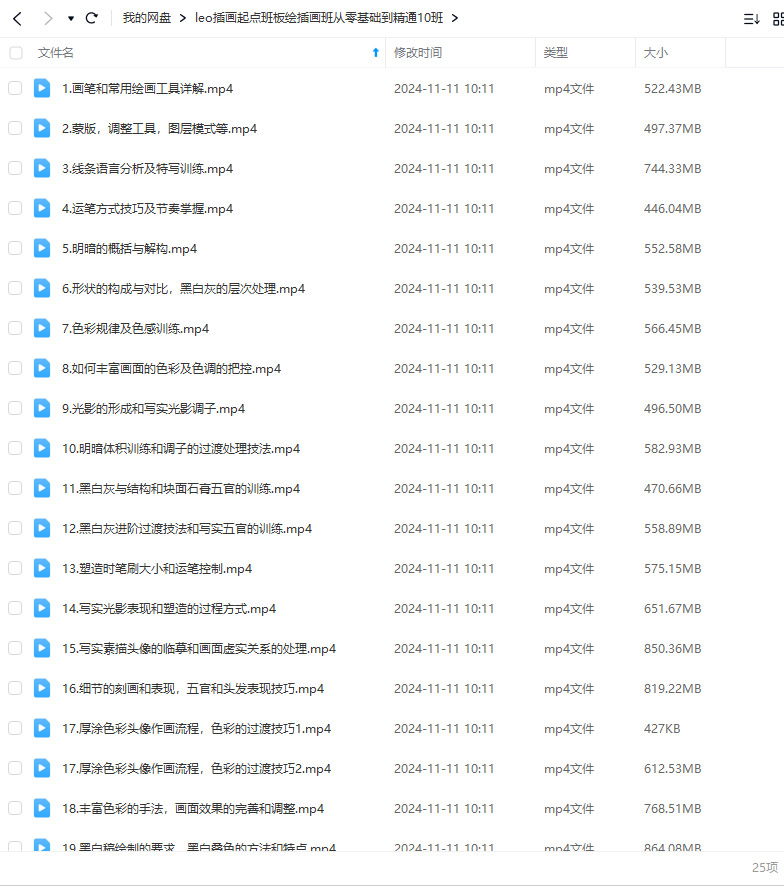Click video icon for 1.画笔和常用绘画工具详解.mp4
Viewport: 784px width, 886px height.
pyautogui.click(x=42, y=88)
